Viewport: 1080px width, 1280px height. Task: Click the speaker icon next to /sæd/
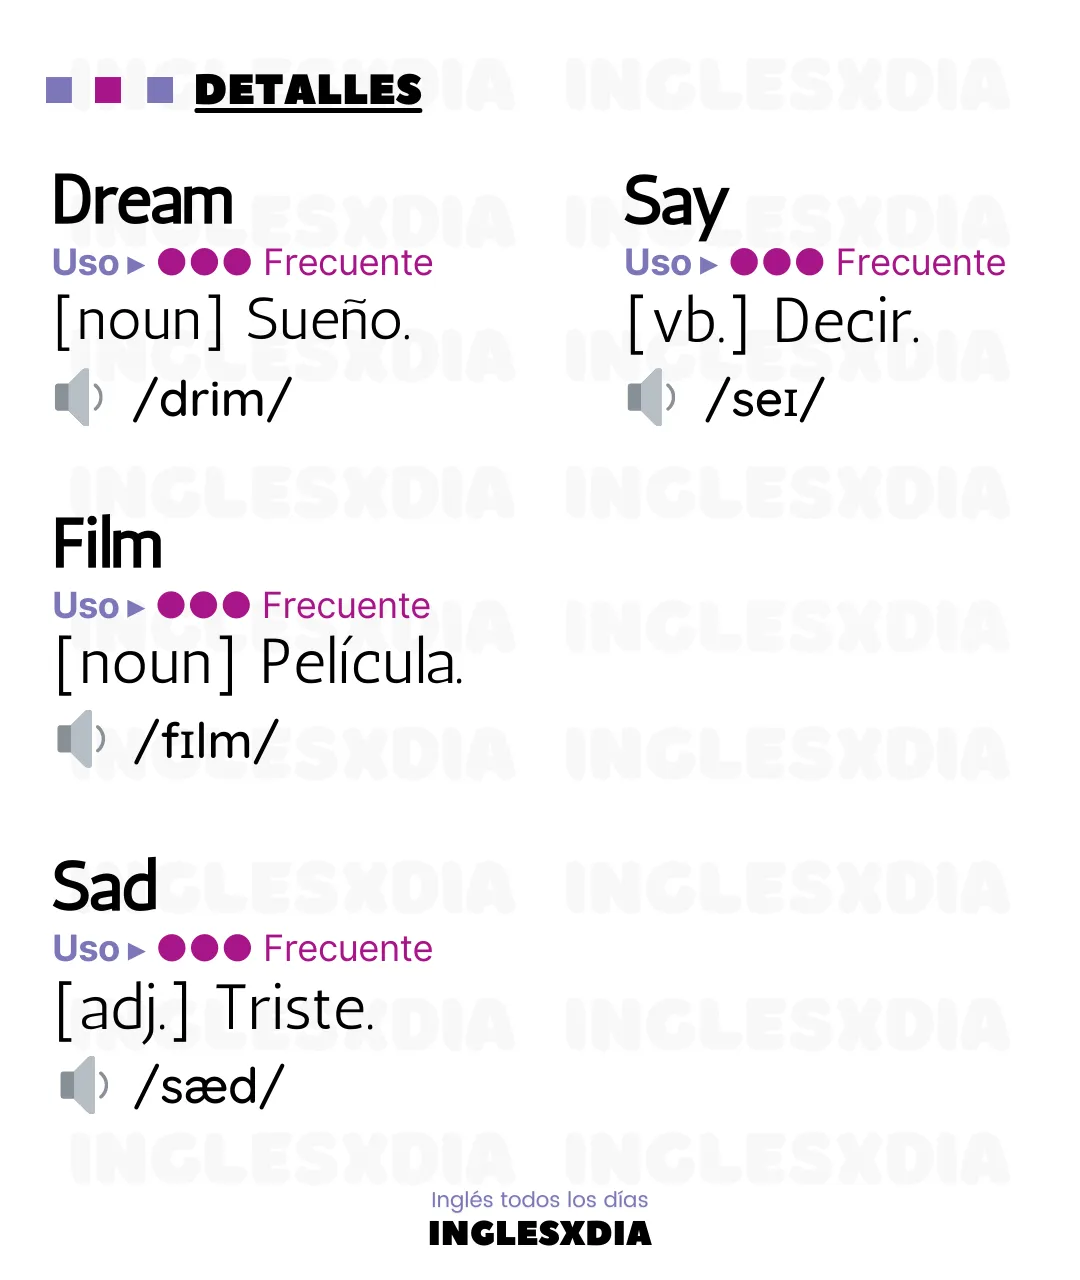tap(84, 1085)
